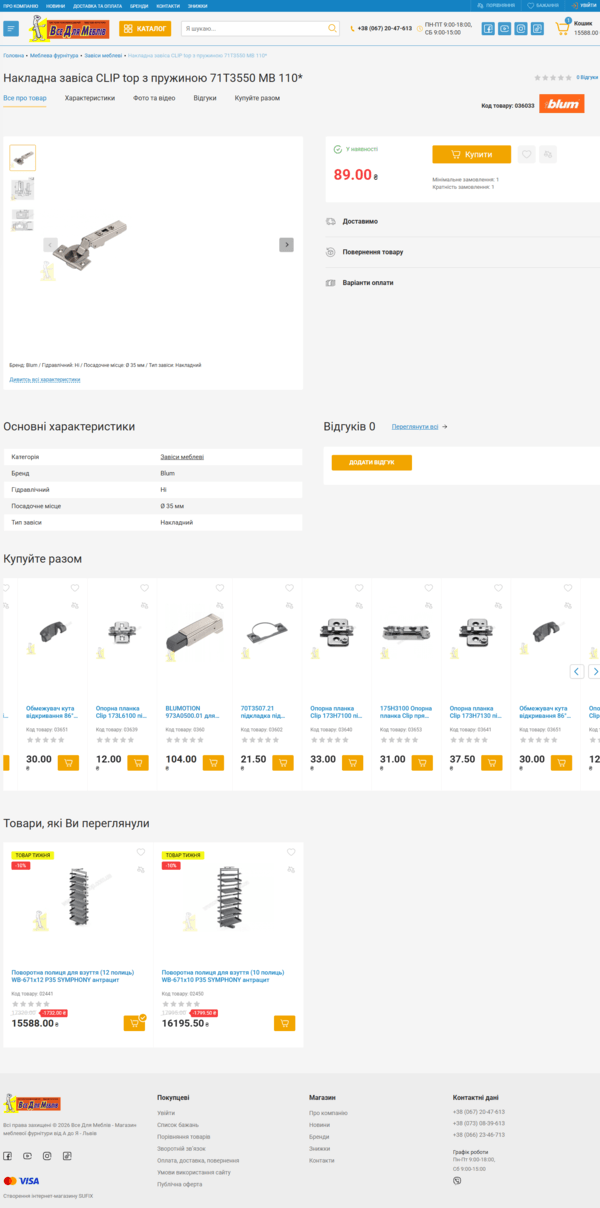Add 16195.50 shoe shelf to cart

coord(285,1023)
